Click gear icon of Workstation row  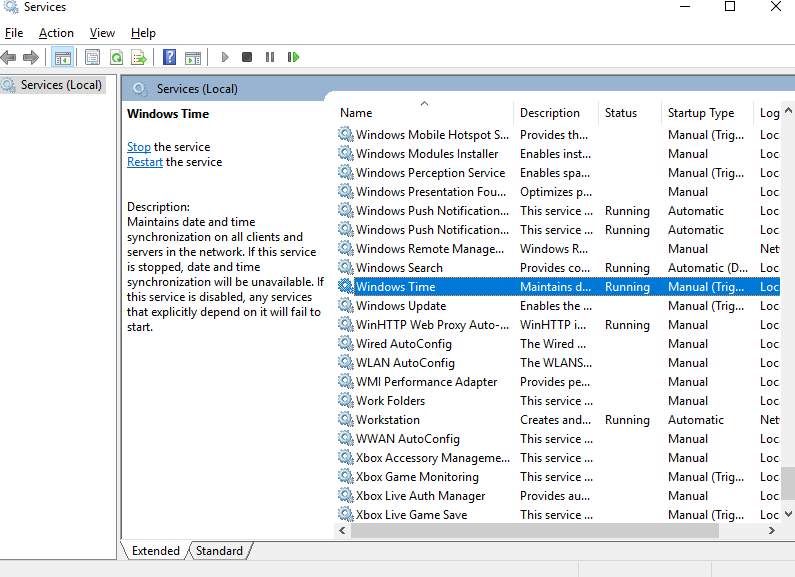tap(345, 419)
